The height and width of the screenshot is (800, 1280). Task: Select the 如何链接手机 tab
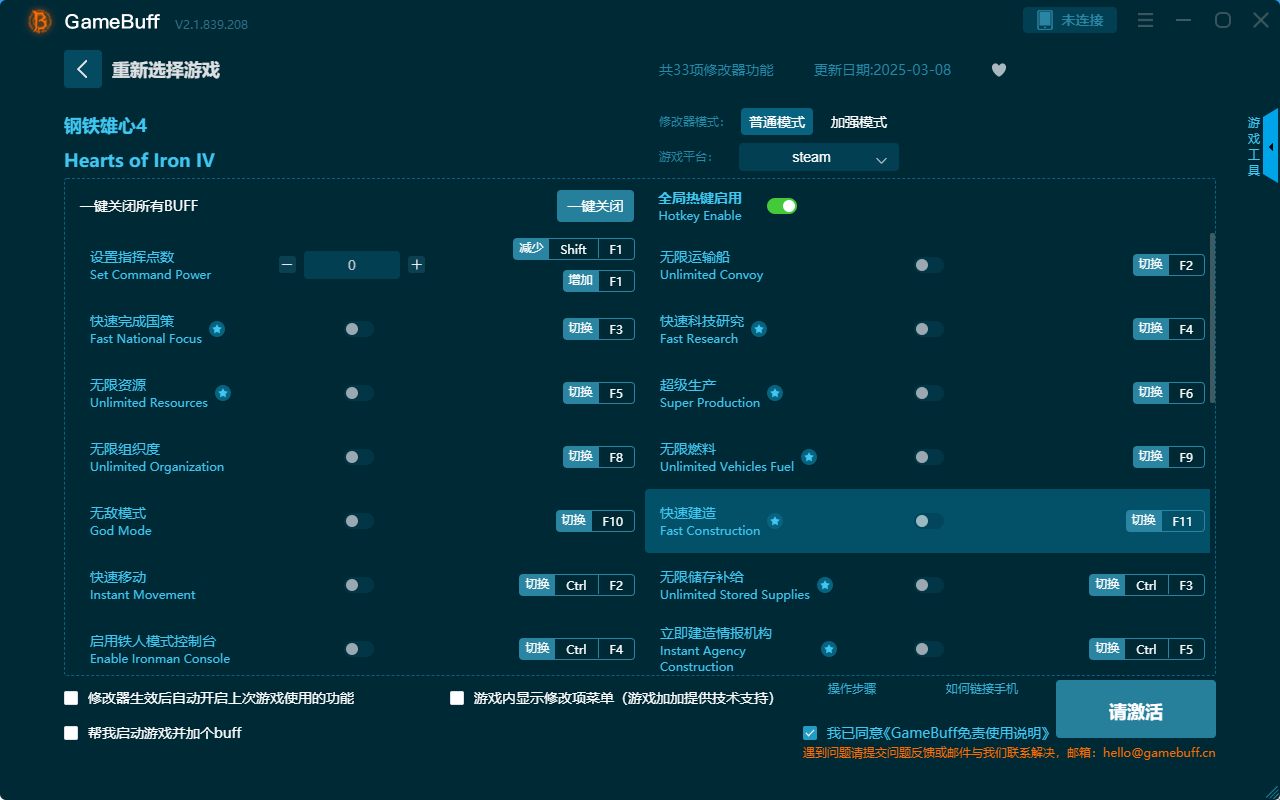pos(981,689)
